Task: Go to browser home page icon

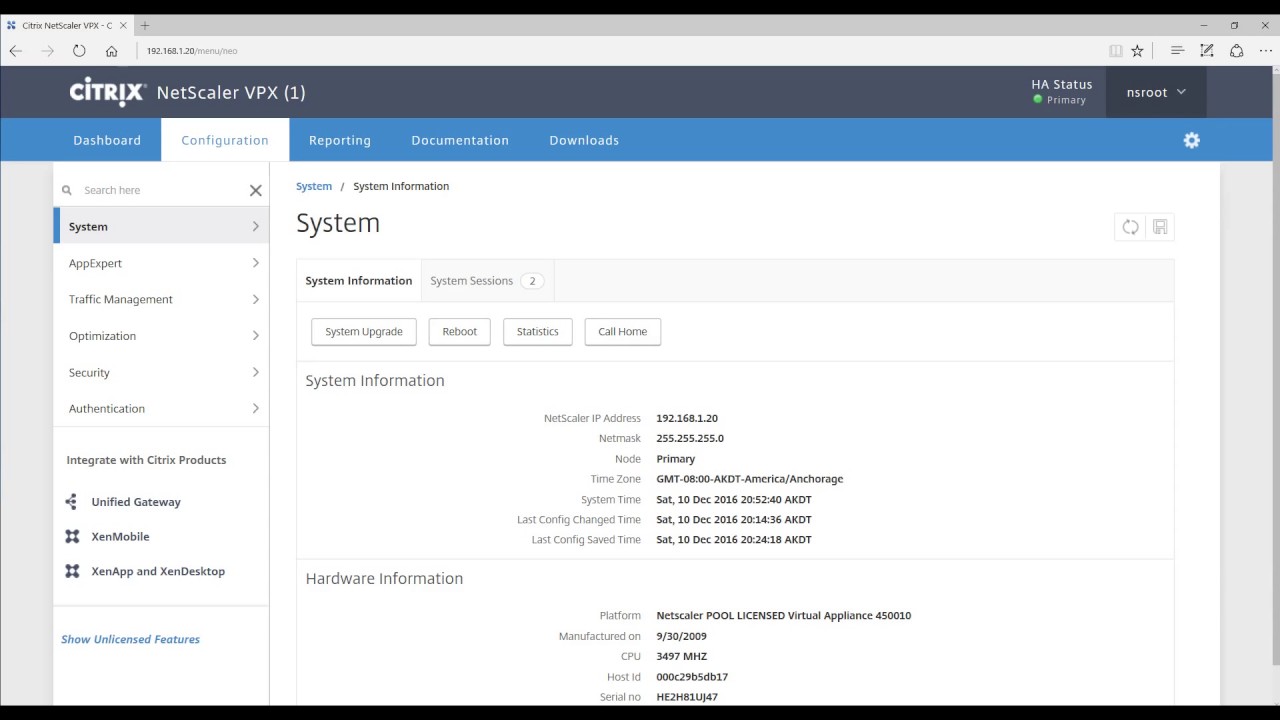Action: (111, 51)
